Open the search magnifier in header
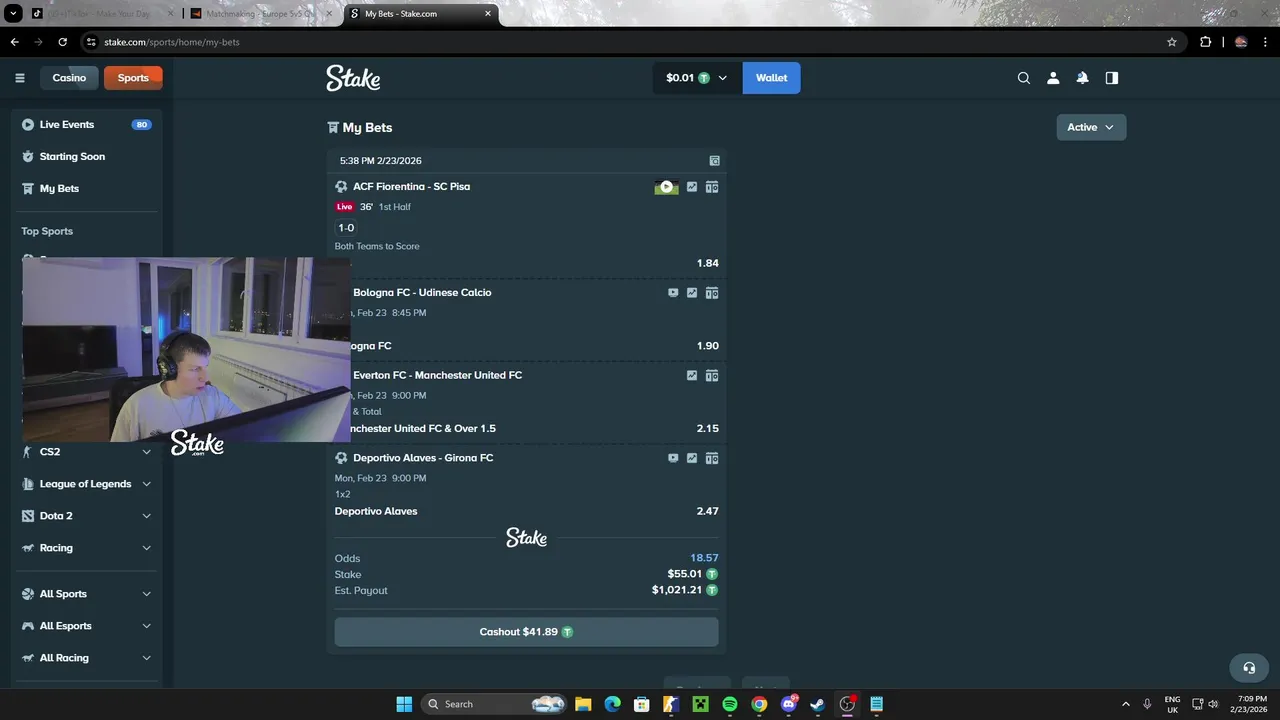The height and width of the screenshot is (720, 1280). 1024,78
